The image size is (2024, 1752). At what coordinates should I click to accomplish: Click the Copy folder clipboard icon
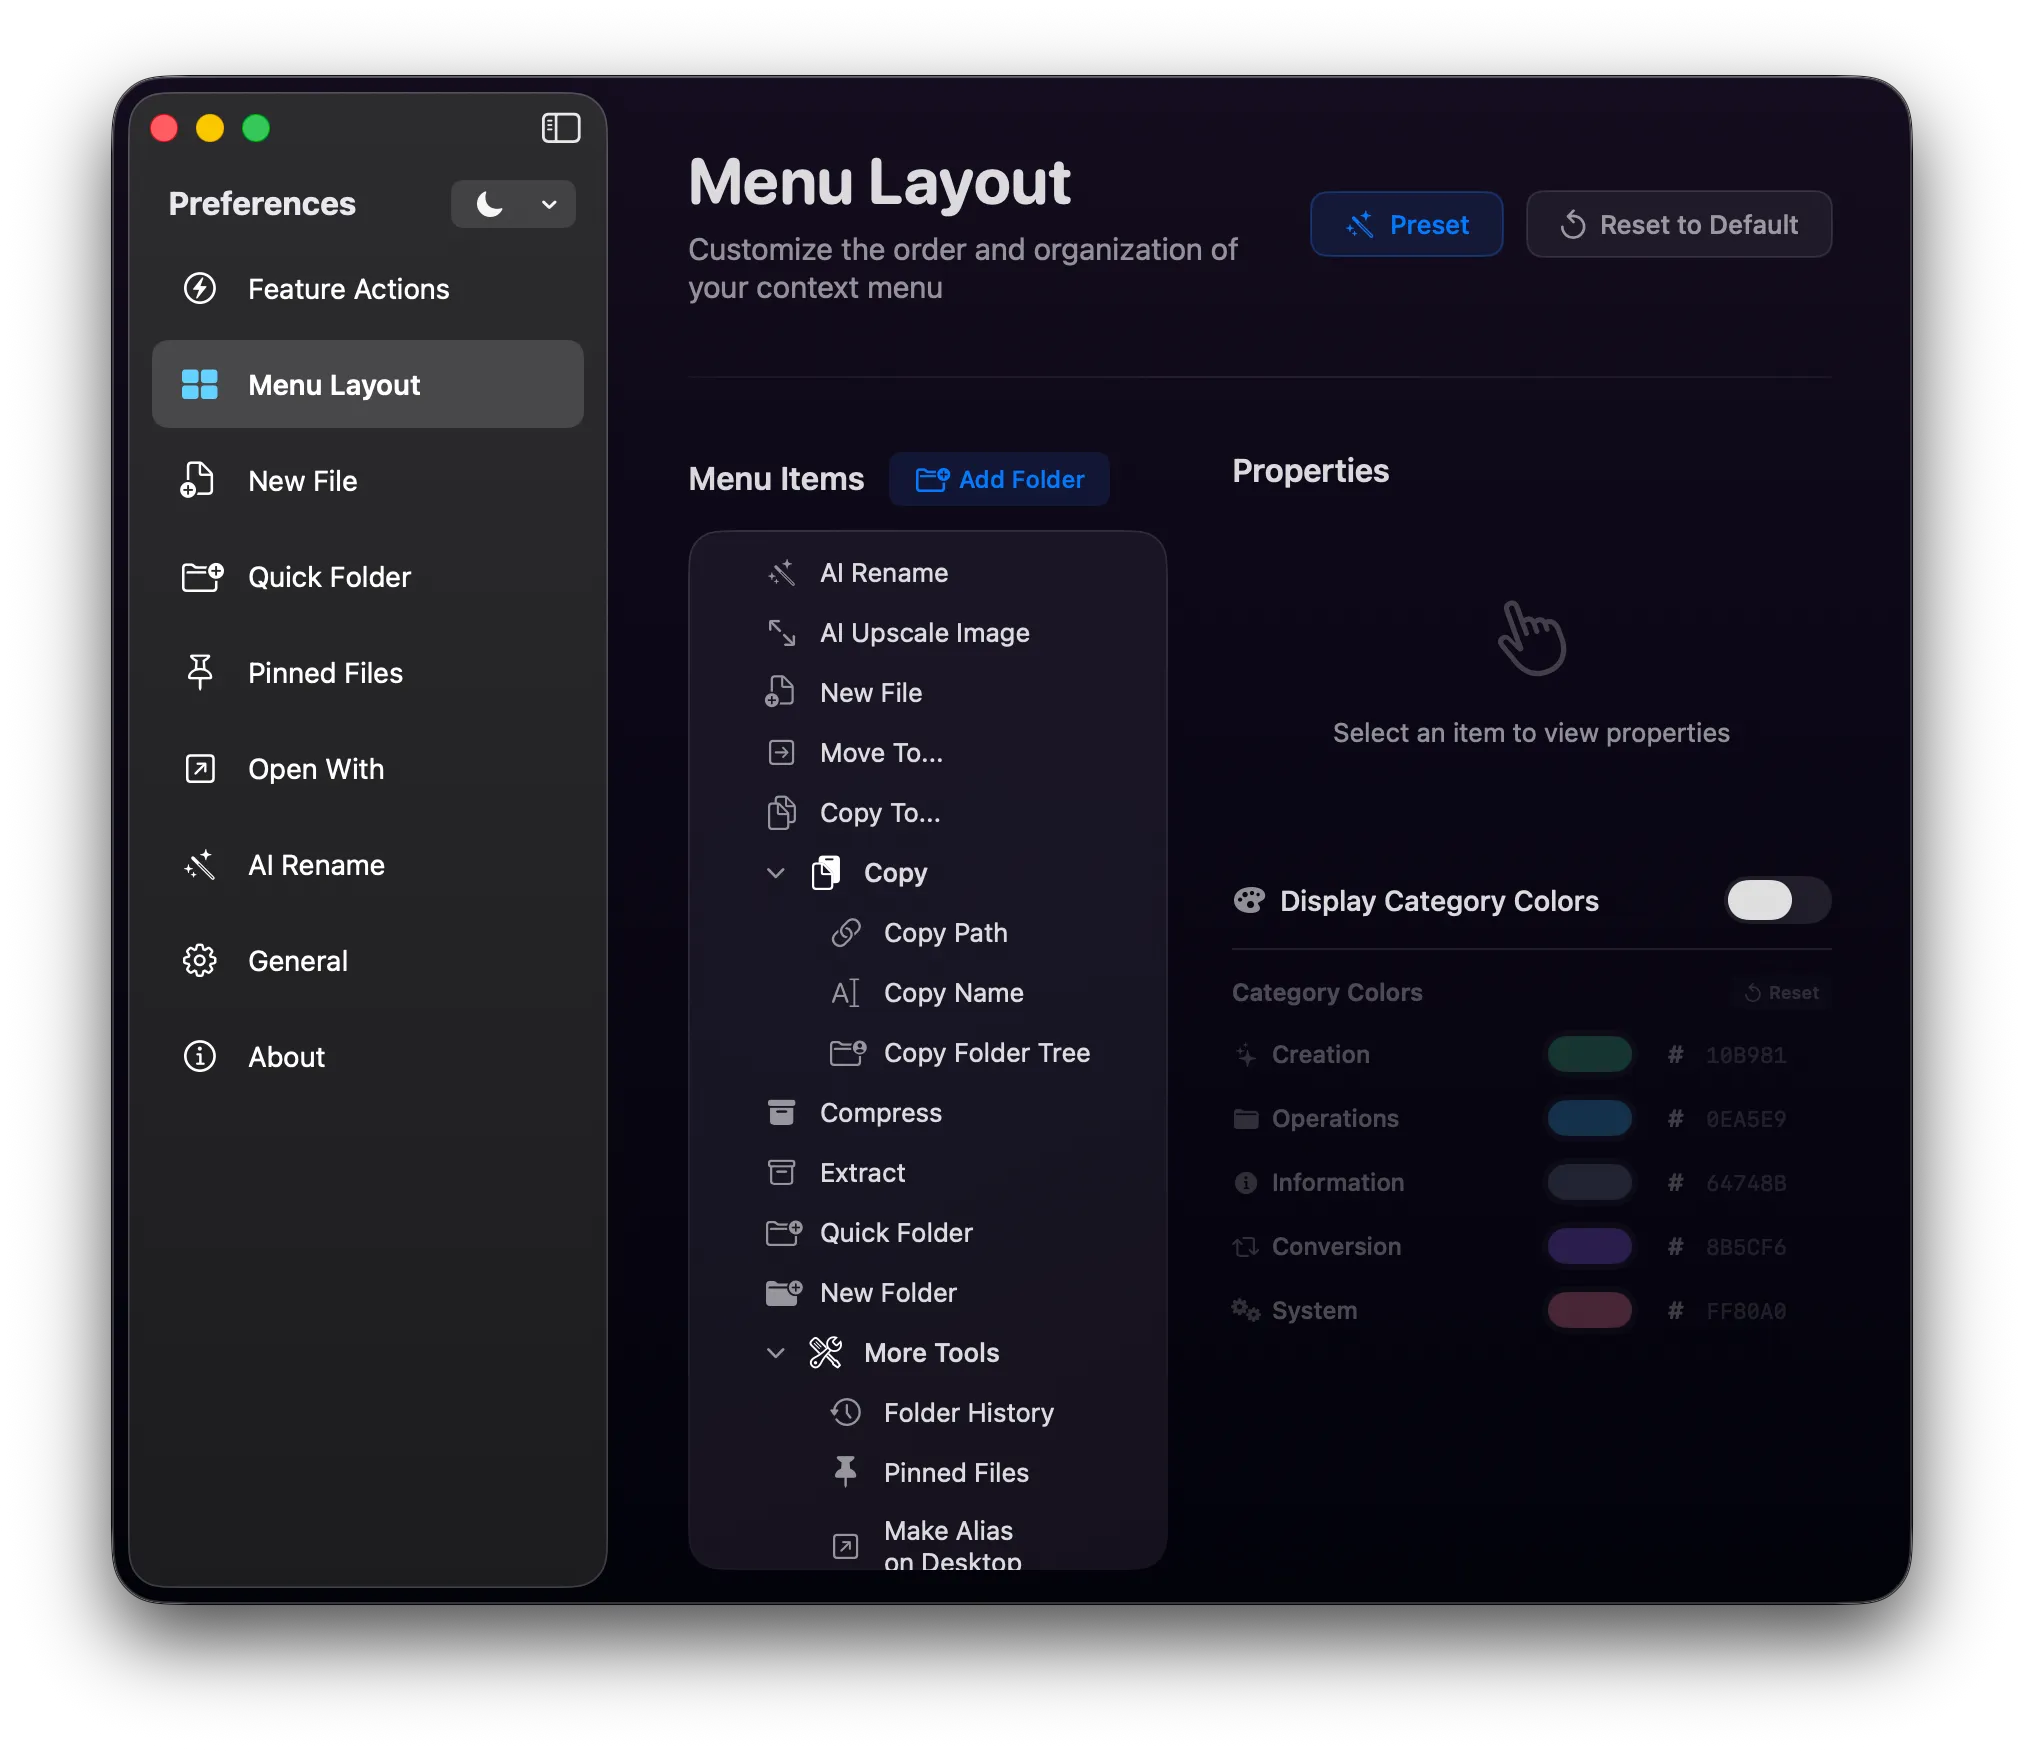click(826, 873)
